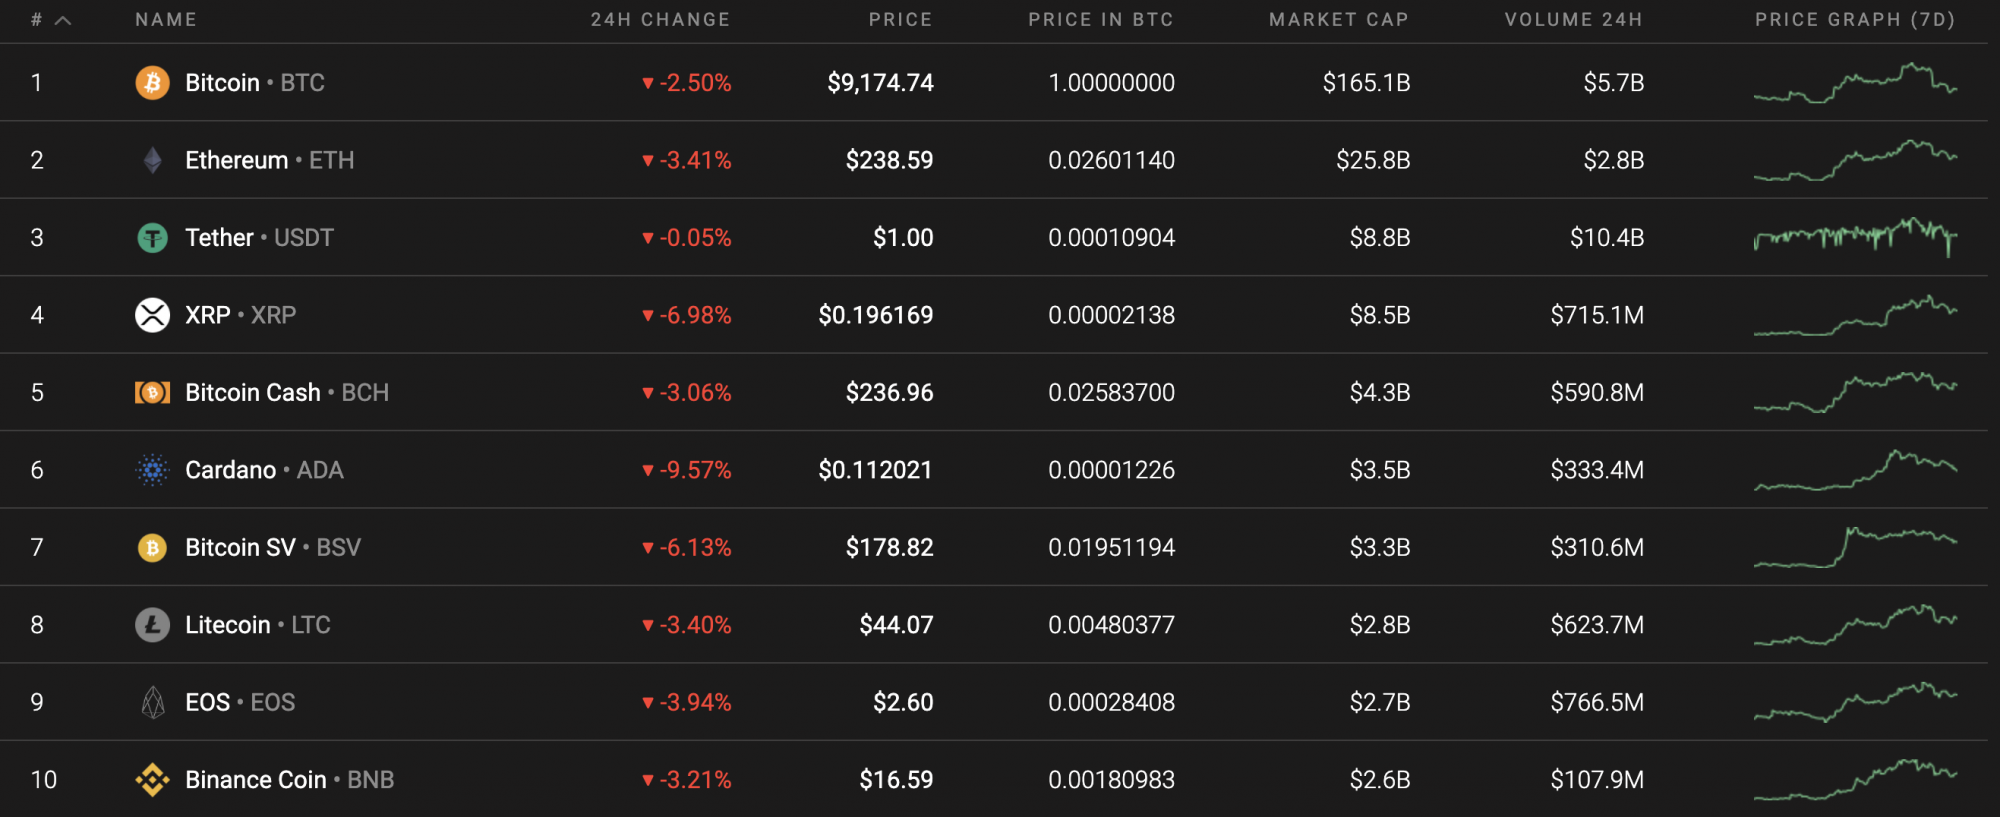
Task: Click the Litecoin gray logo icon
Action: coord(152,625)
